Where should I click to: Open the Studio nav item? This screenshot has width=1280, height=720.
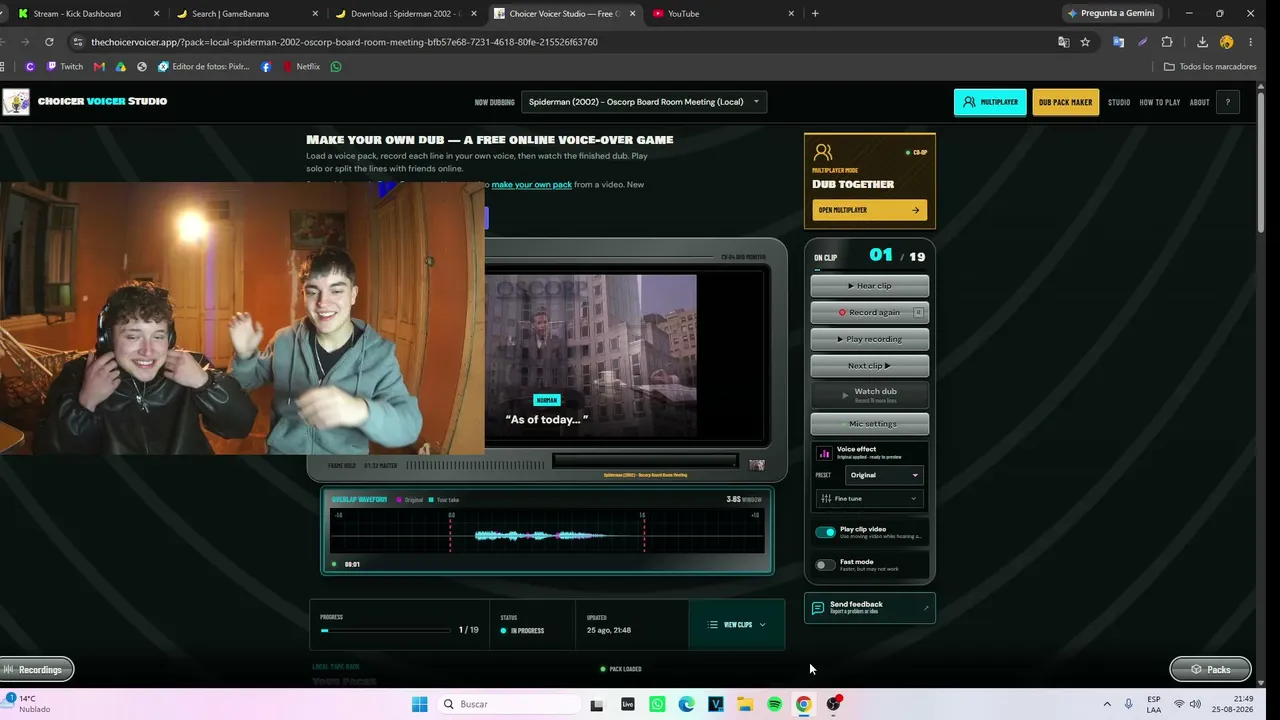tap(1119, 102)
